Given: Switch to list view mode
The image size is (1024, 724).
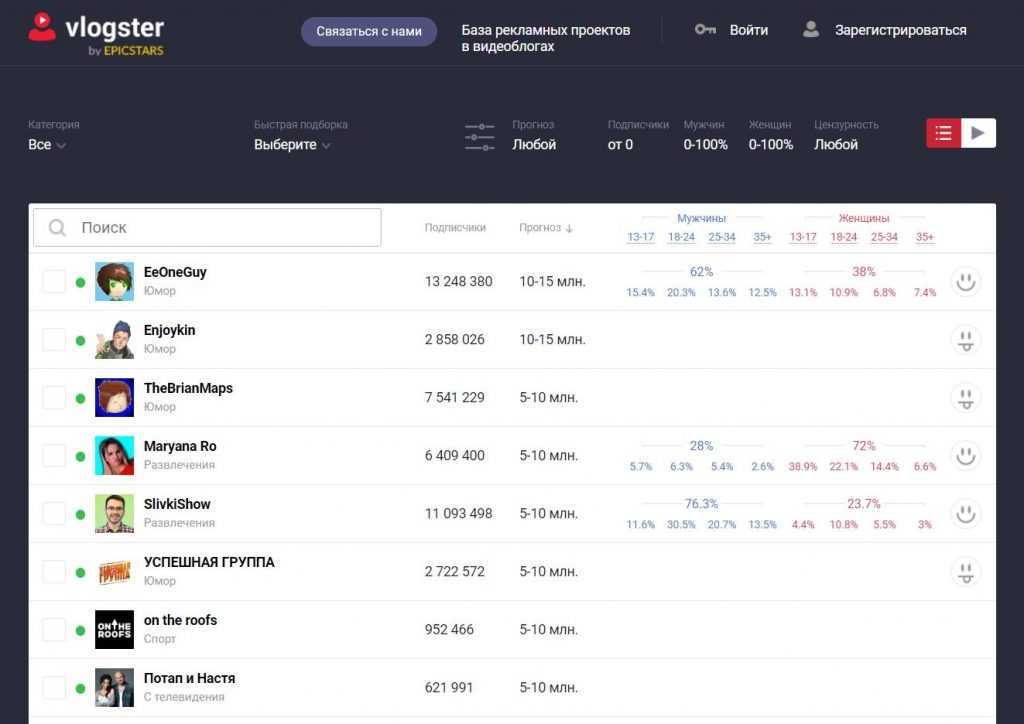Looking at the screenshot, I should (943, 133).
